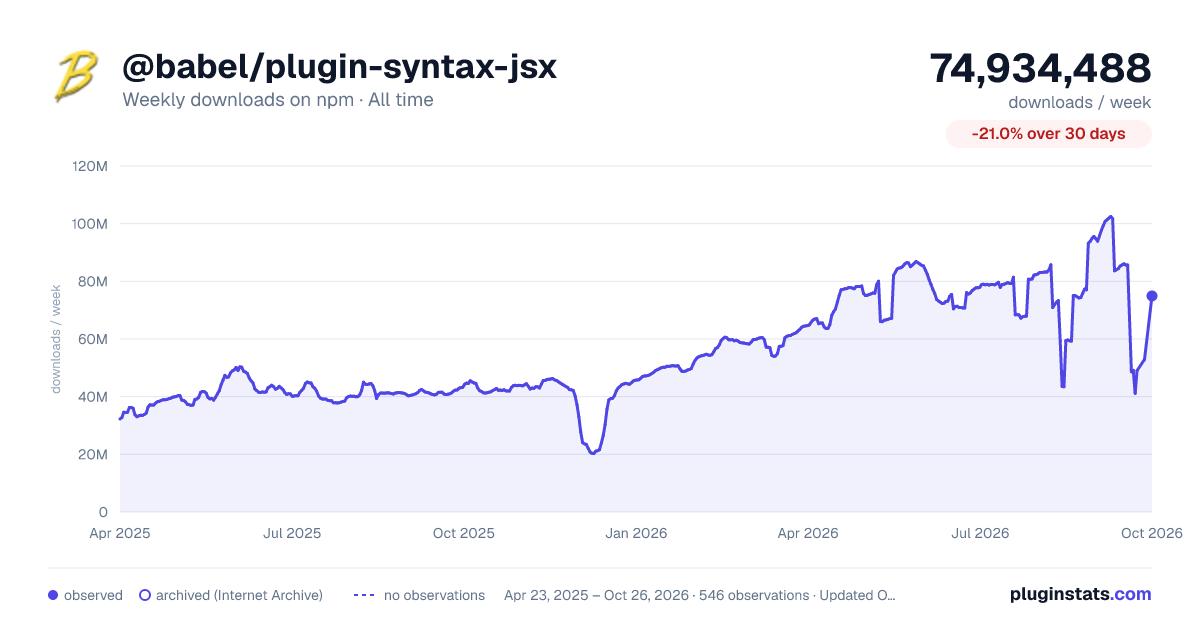This screenshot has height=630, width=1200.
Task: Click the Jan 2026 x-axis label
Action: (636, 533)
